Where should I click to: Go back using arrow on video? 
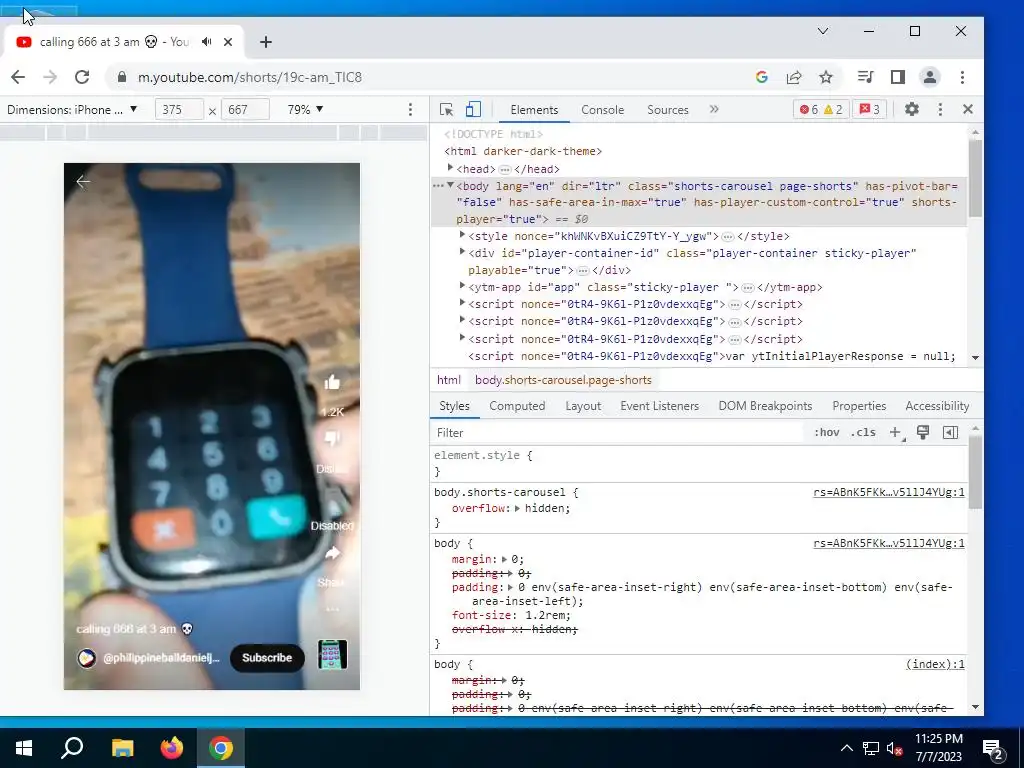[83, 182]
